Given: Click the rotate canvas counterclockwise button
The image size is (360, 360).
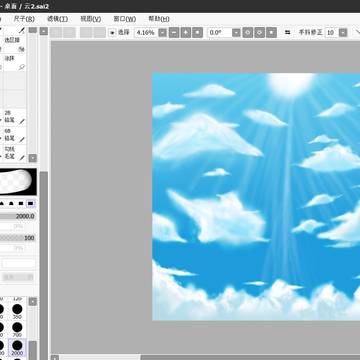Looking at the screenshot, I should 247,32.
